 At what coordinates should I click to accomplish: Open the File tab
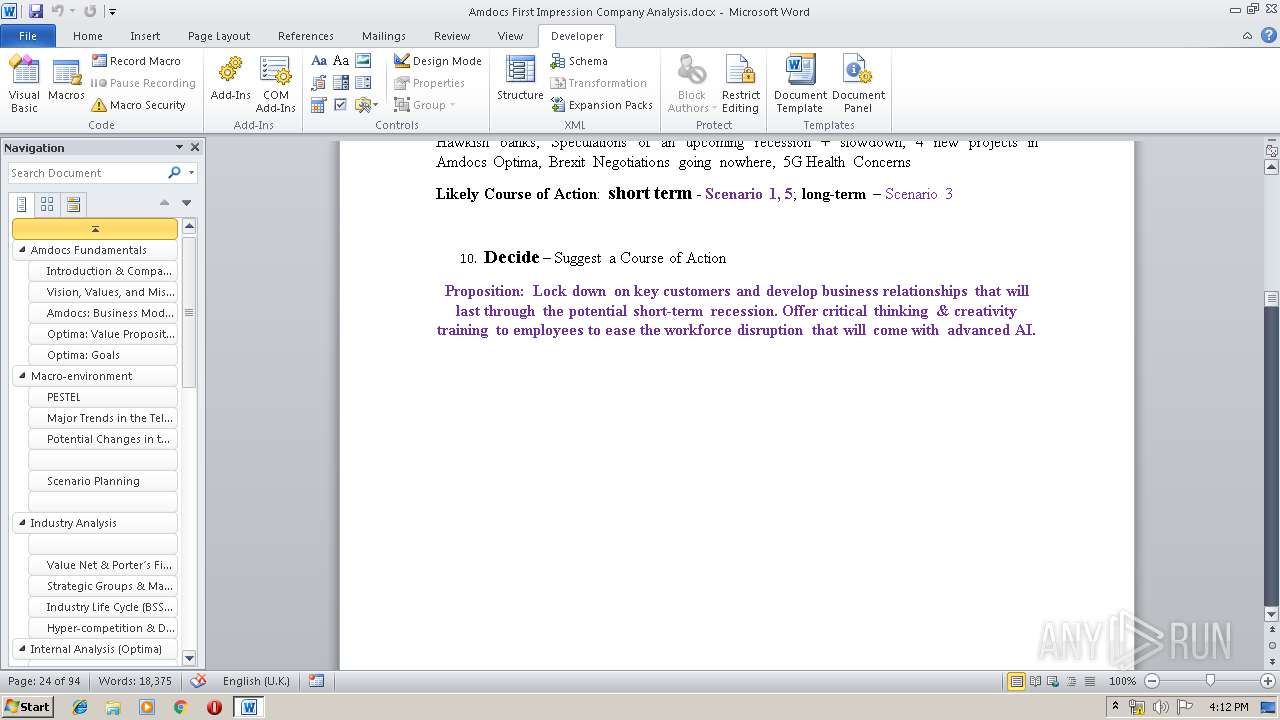[x=28, y=36]
